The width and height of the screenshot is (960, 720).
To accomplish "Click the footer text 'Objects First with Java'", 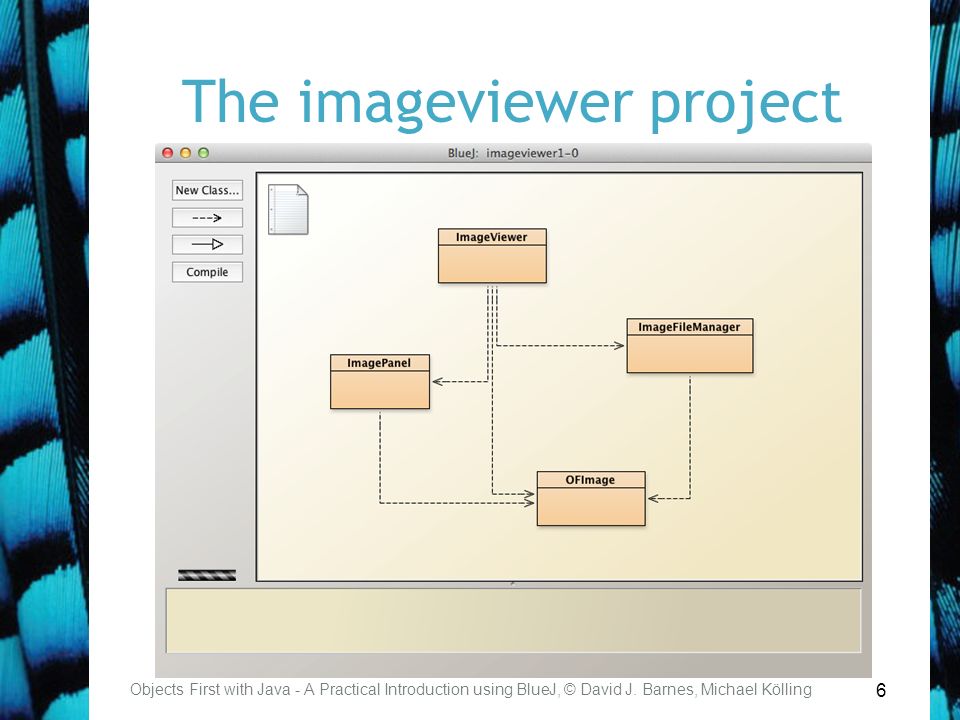I will pos(210,690).
